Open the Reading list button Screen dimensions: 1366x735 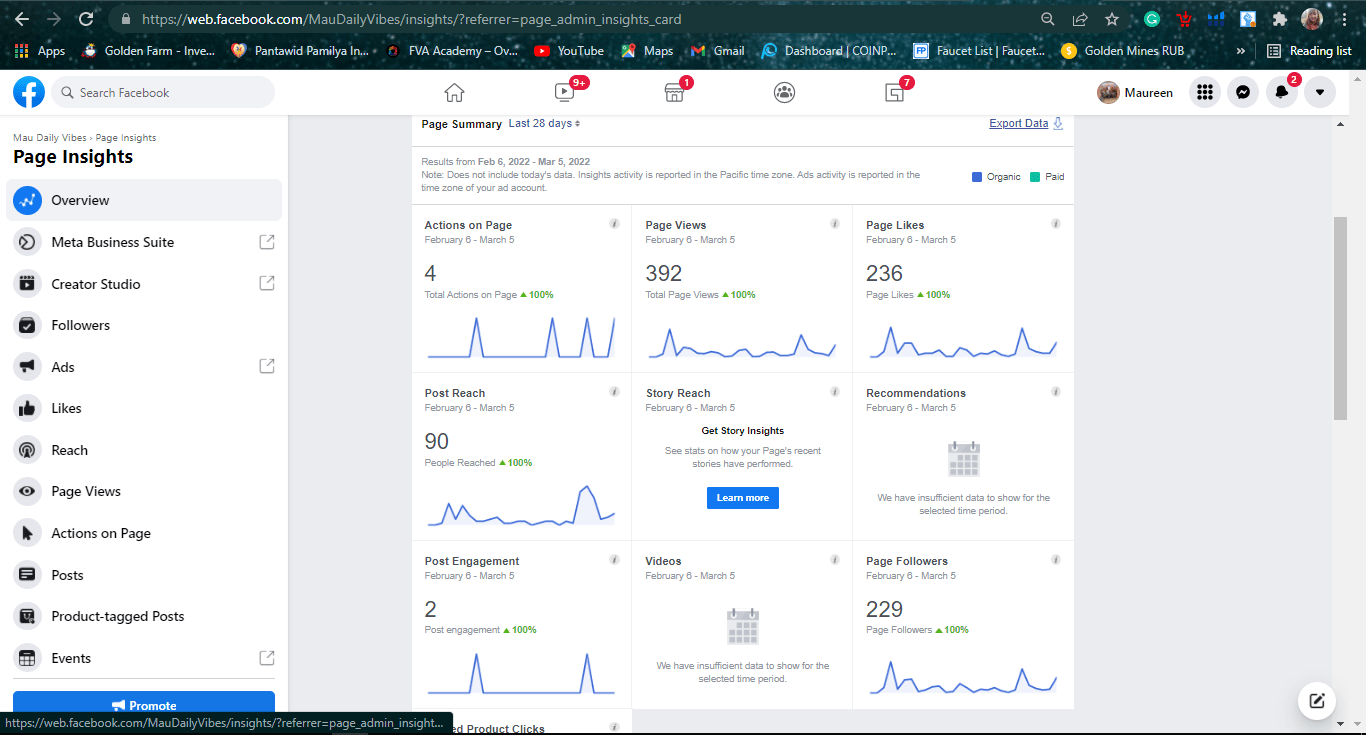click(1309, 51)
